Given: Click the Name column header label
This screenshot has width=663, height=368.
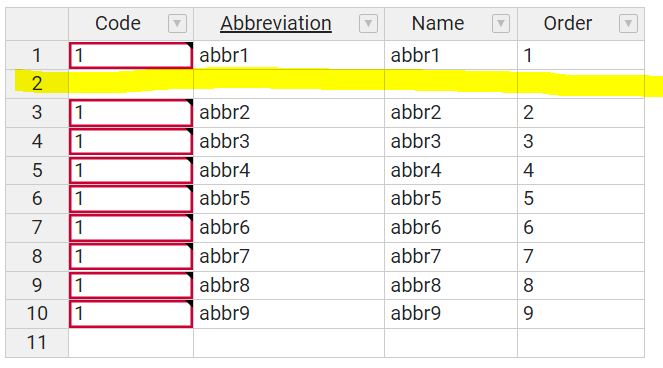Looking at the screenshot, I should 438,23.
